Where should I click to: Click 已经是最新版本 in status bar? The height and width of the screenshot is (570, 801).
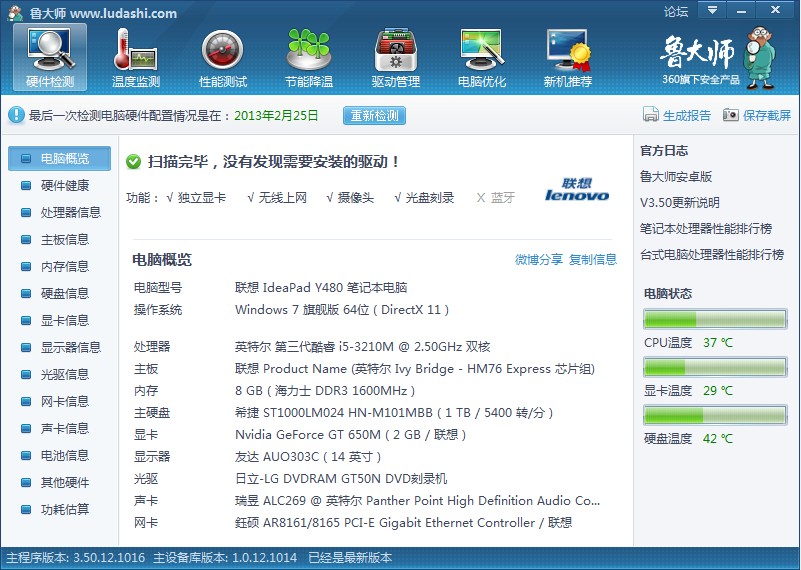350,557
